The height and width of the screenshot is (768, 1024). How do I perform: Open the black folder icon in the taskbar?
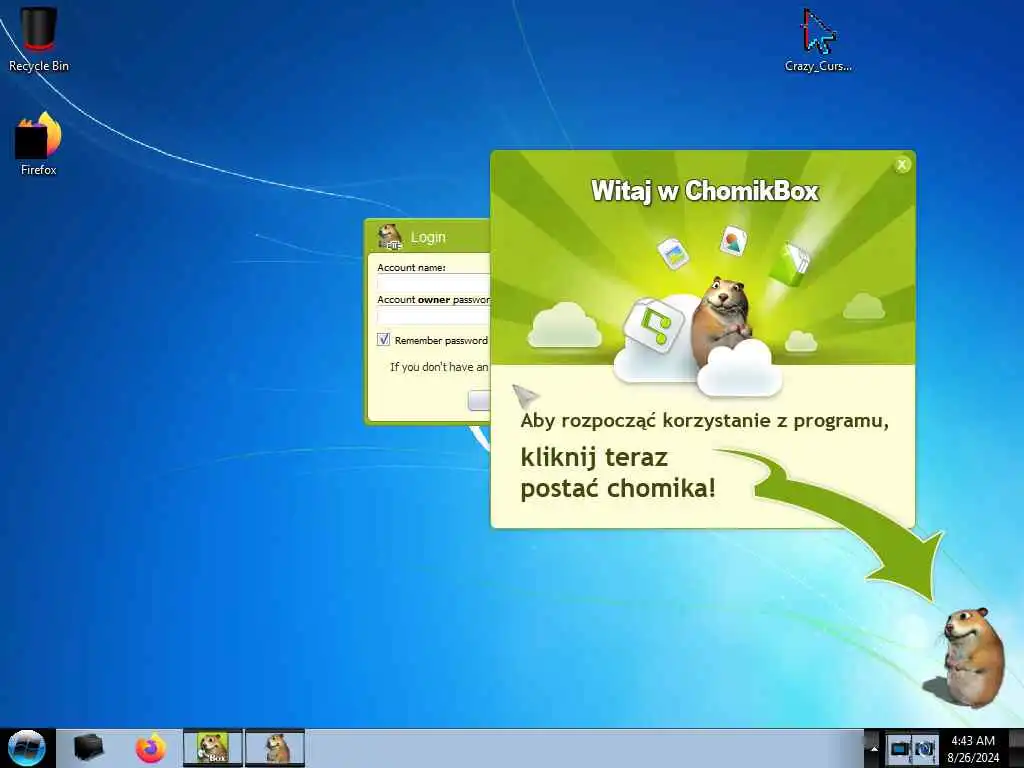pos(88,748)
